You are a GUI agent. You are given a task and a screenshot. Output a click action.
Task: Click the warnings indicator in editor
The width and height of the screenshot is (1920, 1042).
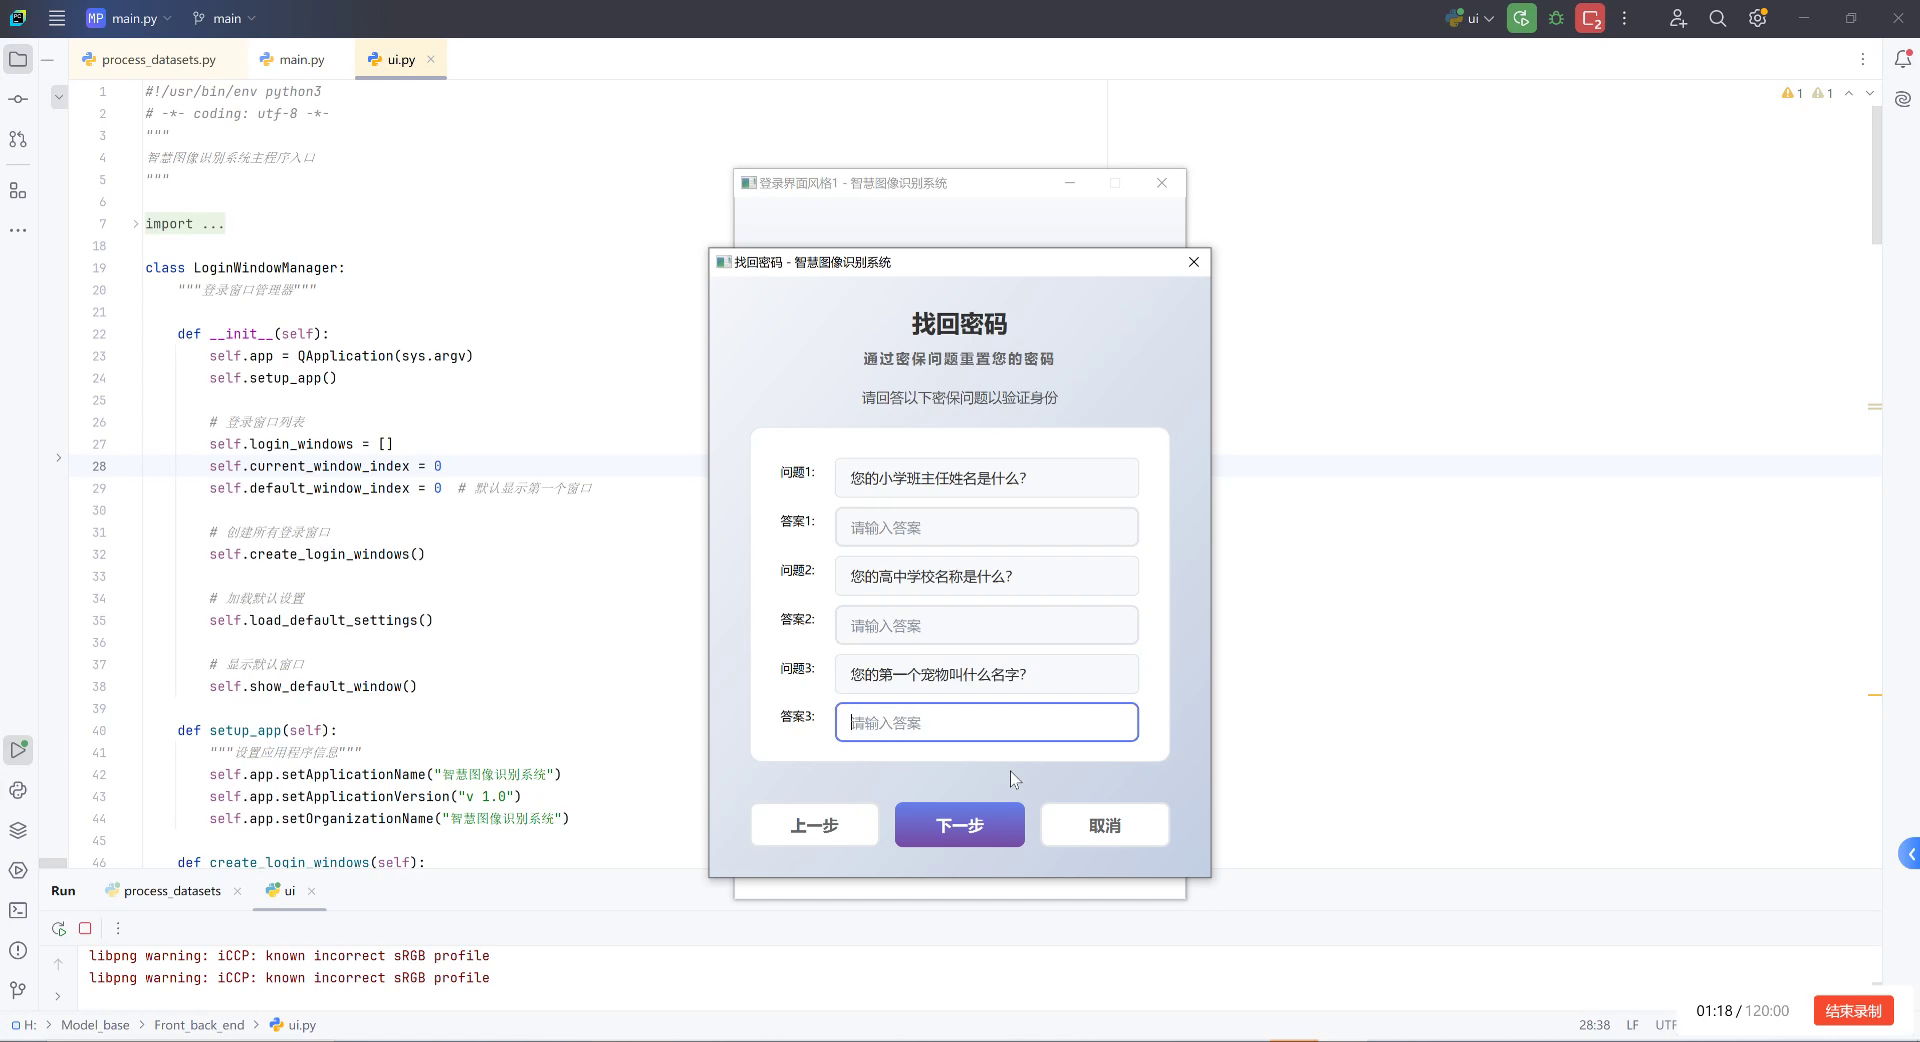tap(1807, 93)
